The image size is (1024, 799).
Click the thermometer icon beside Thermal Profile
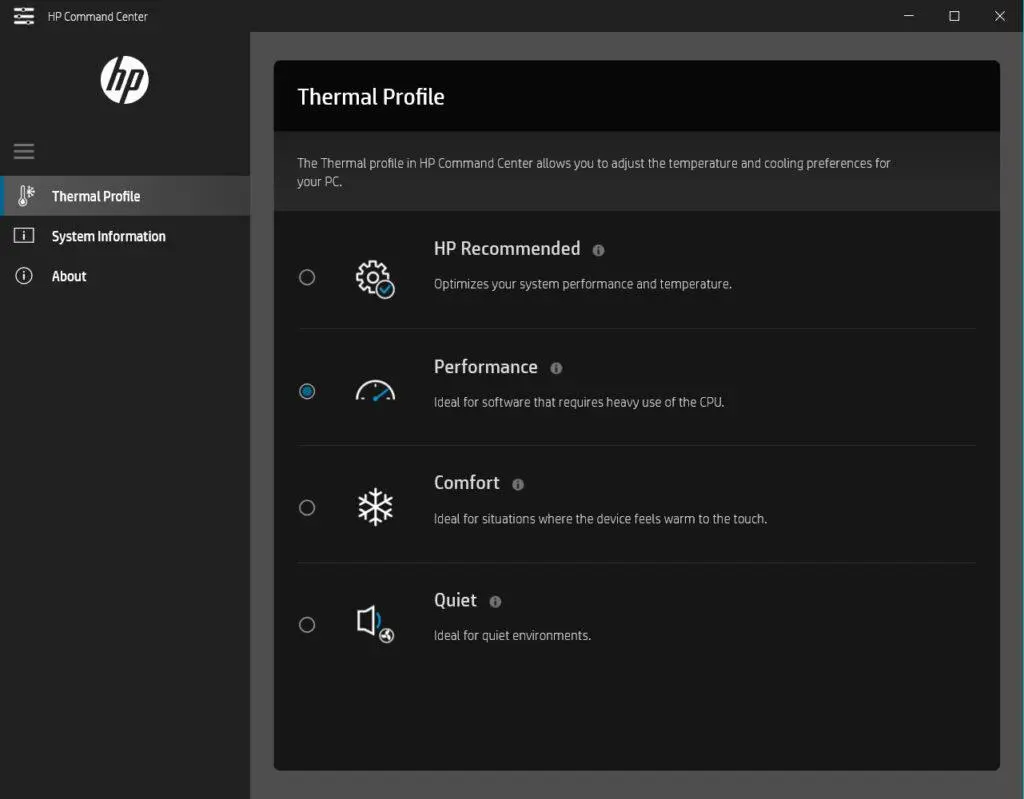pyautogui.click(x=25, y=195)
